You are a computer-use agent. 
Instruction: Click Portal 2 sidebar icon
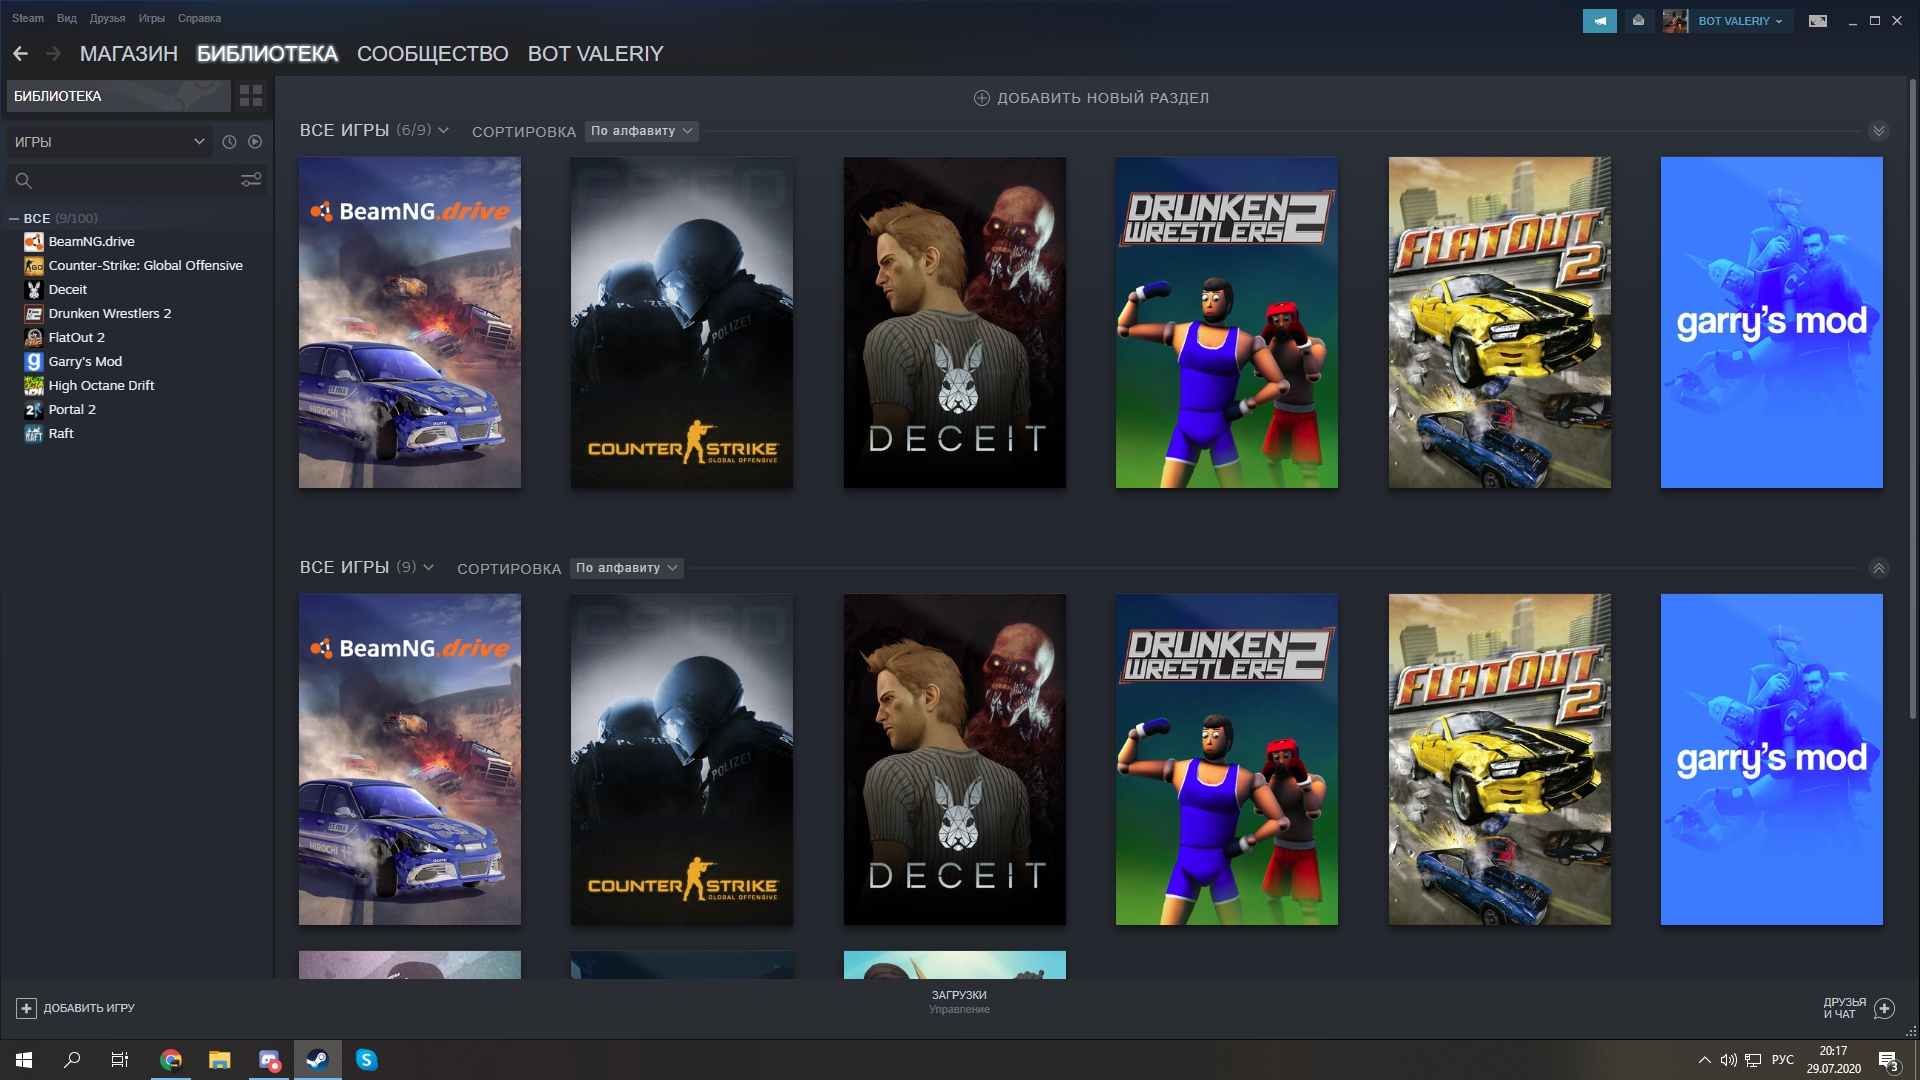click(x=34, y=409)
